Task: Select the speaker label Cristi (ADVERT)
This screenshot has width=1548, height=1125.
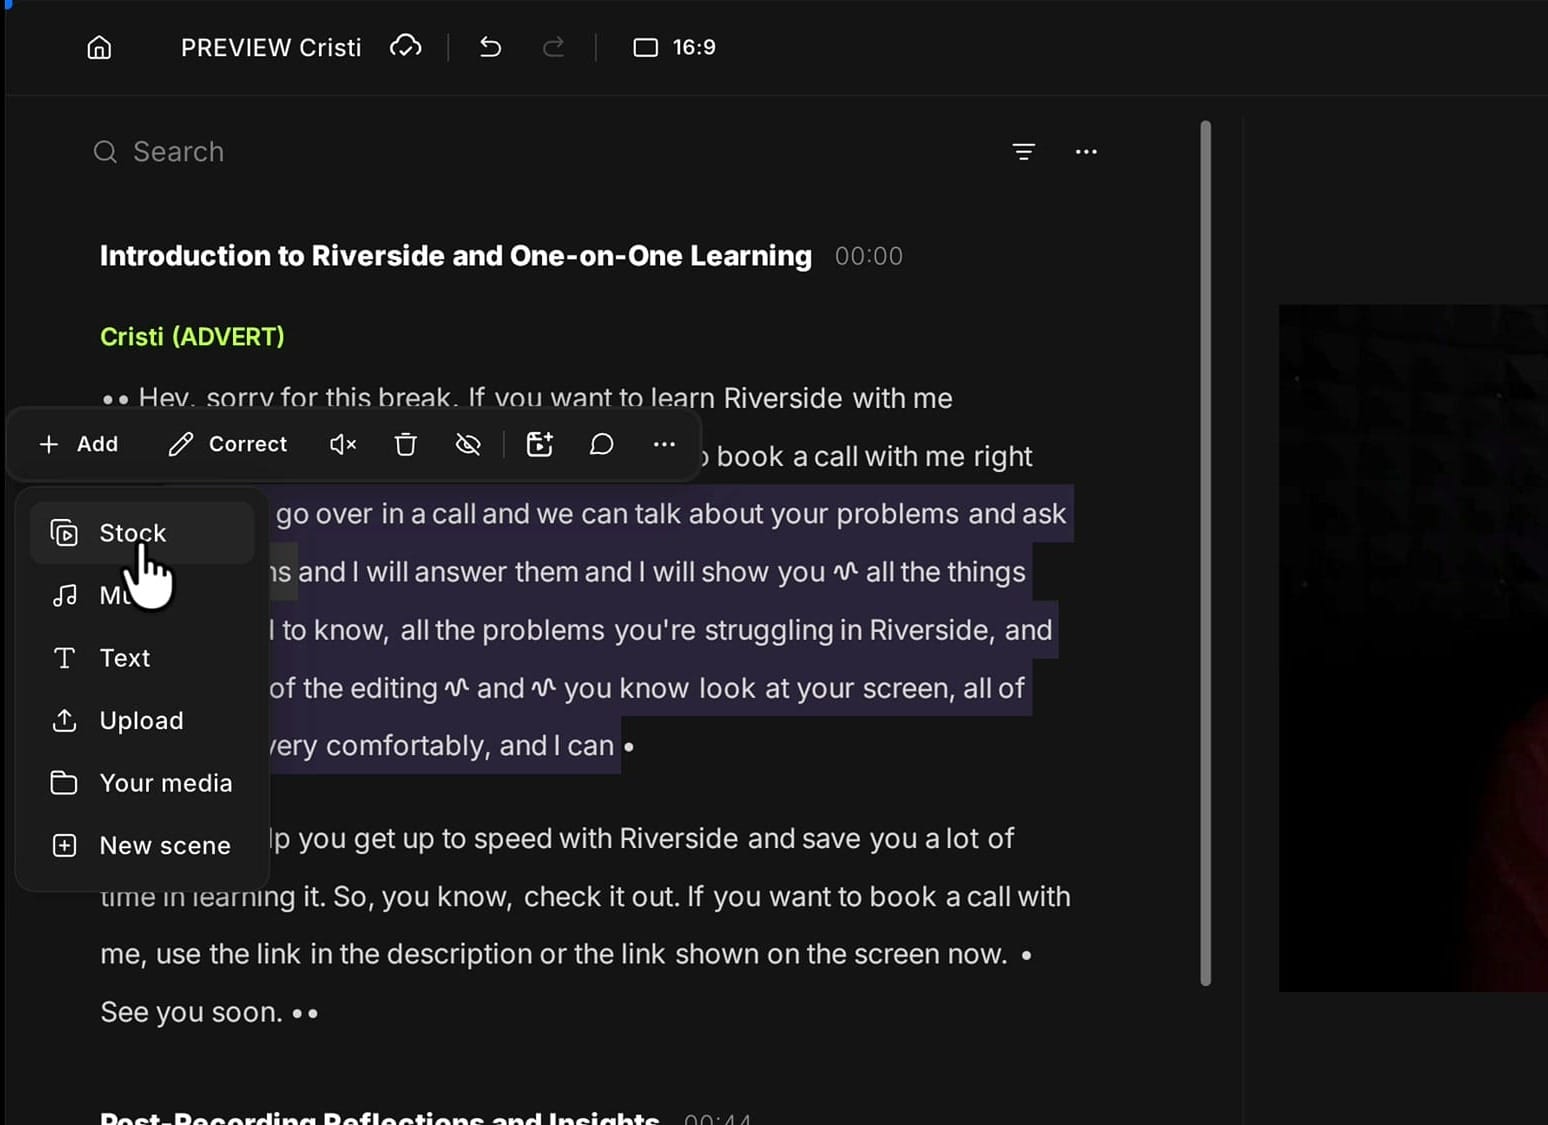Action: pos(192,337)
